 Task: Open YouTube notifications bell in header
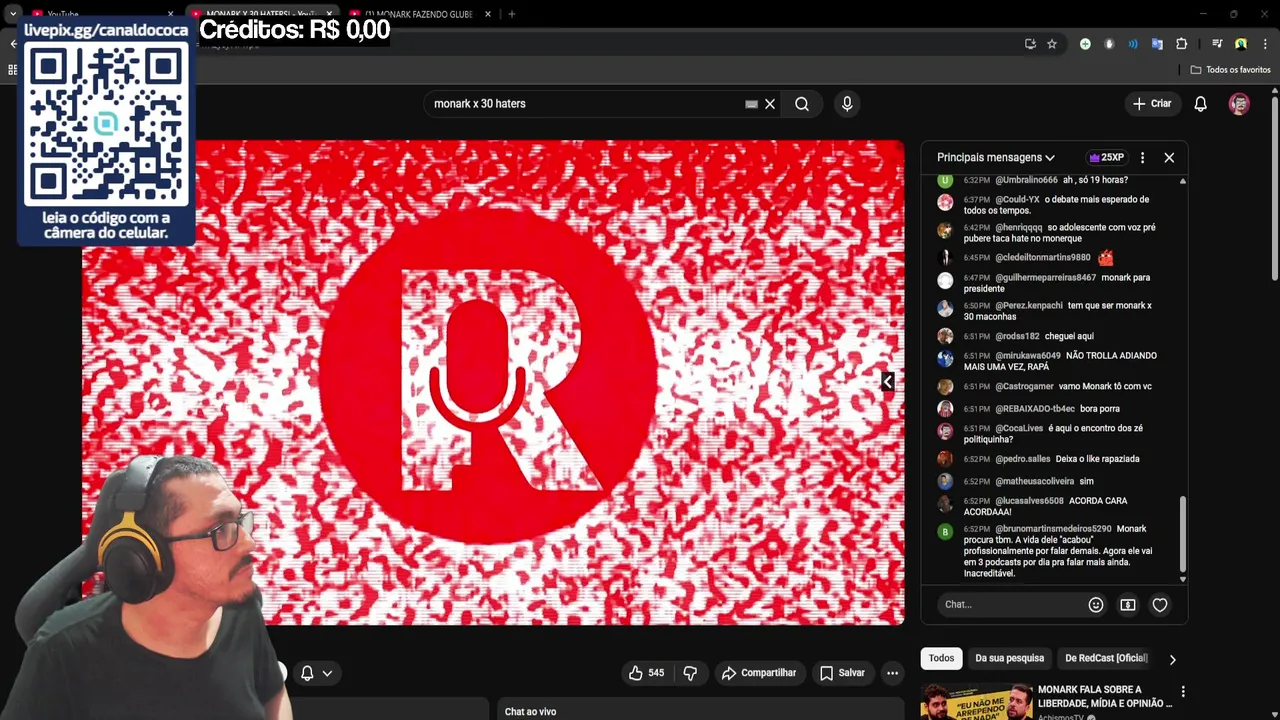[1200, 104]
